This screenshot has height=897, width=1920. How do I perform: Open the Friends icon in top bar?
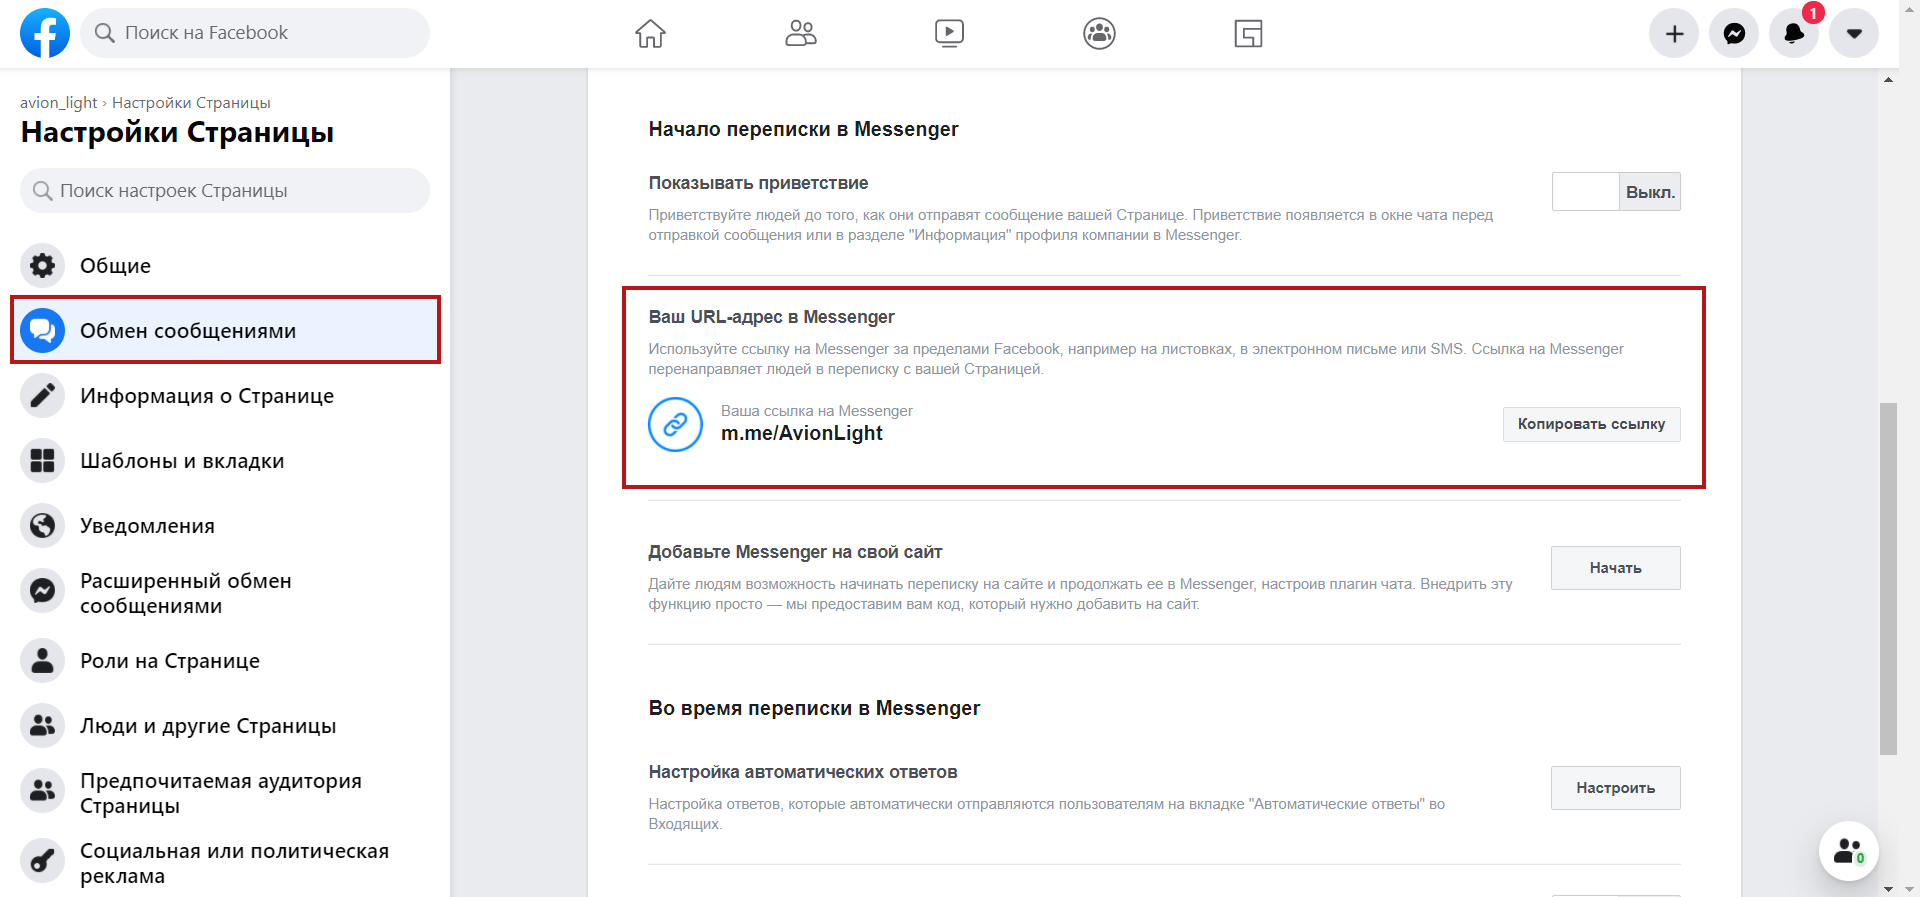(x=800, y=33)
